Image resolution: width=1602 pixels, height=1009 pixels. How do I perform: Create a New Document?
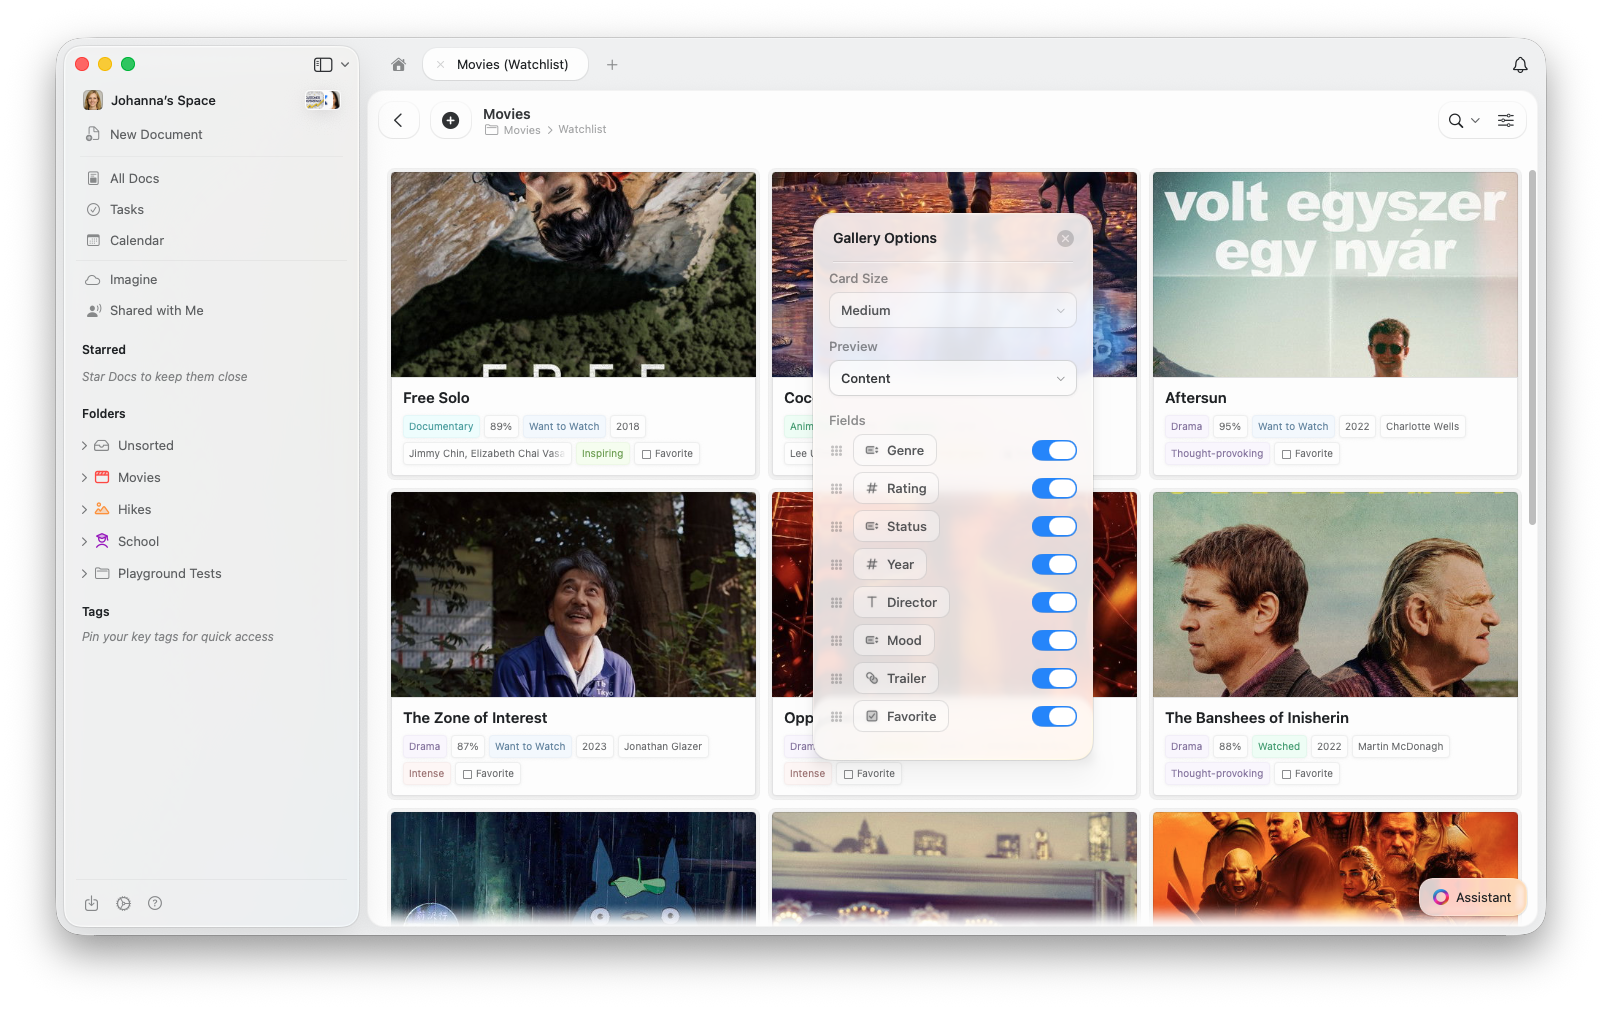point(156,134)
